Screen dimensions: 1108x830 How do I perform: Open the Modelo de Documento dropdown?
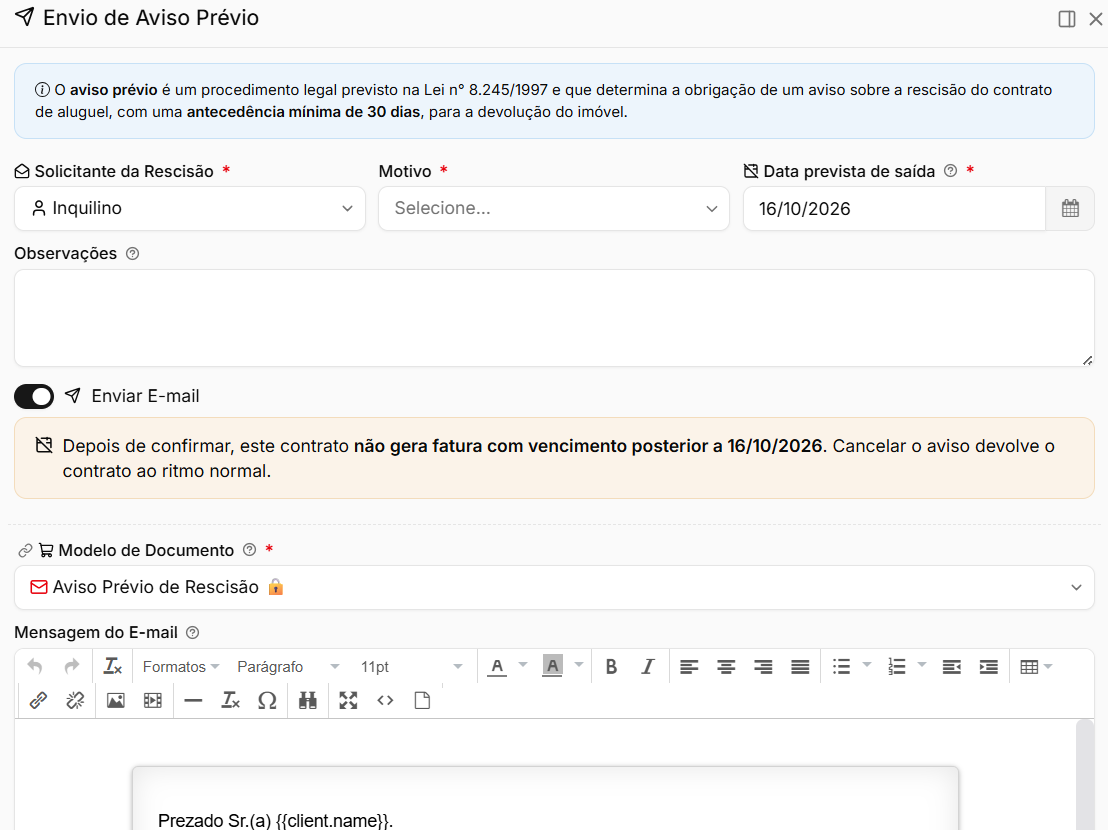point(554,587)
